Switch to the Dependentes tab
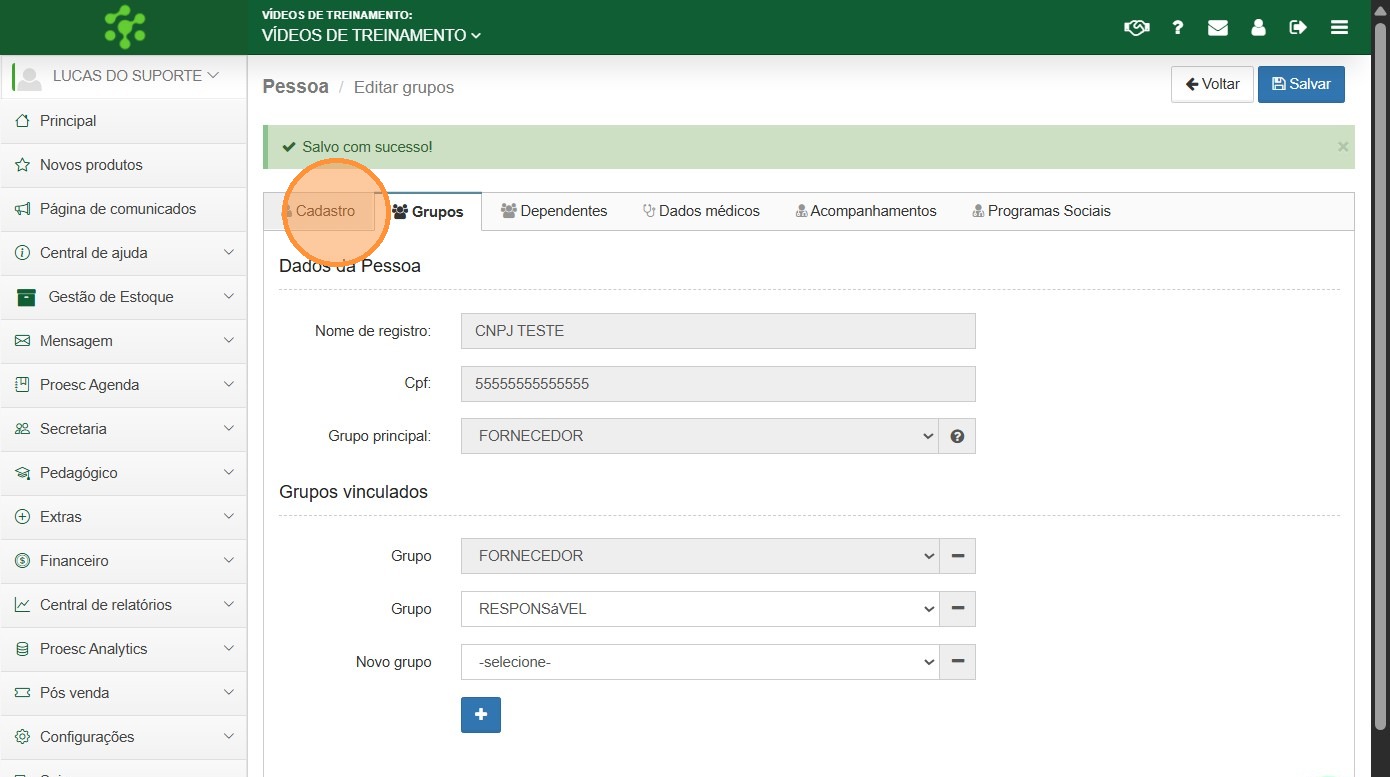 [x=554, y=211]
